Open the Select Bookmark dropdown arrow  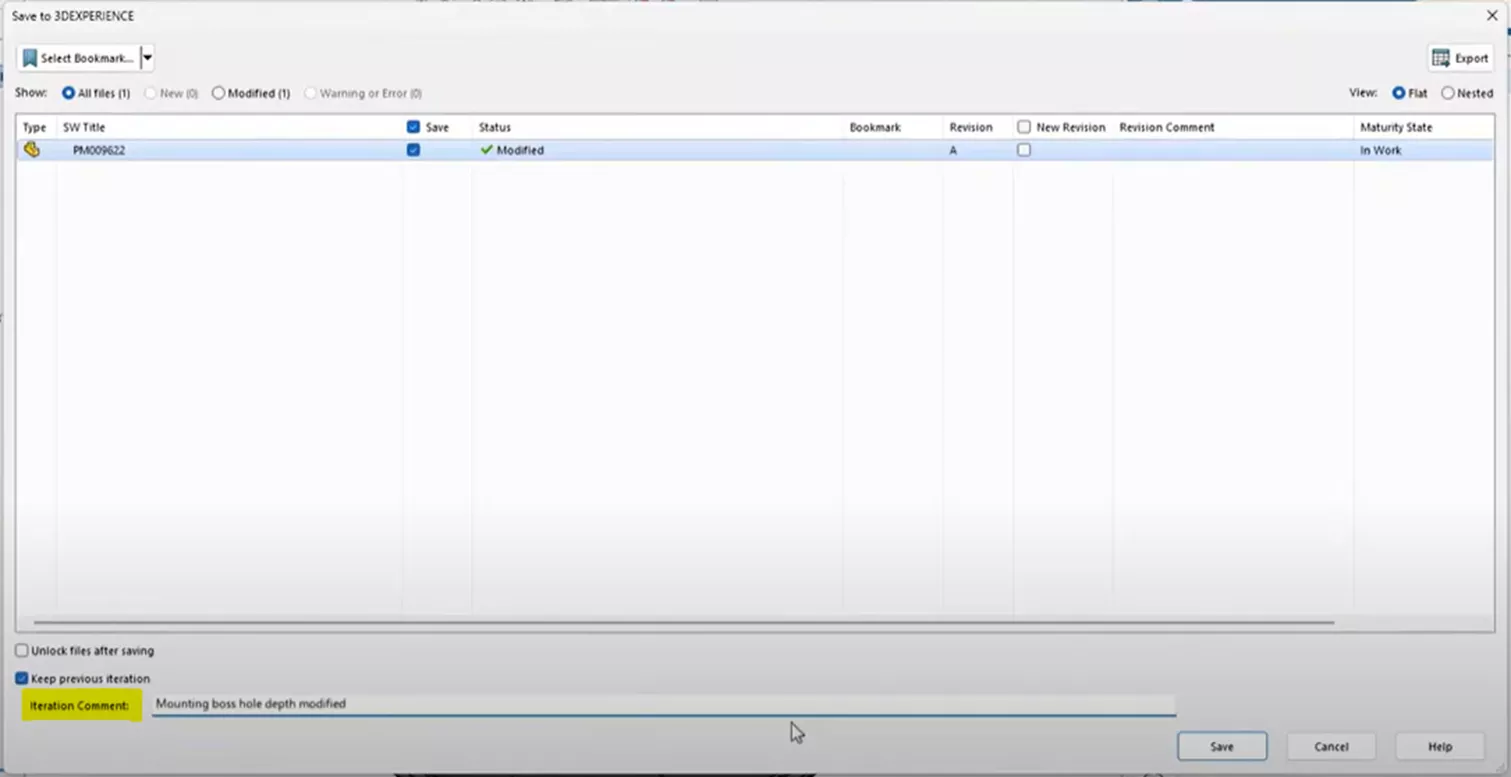click(x=147, y=58)
